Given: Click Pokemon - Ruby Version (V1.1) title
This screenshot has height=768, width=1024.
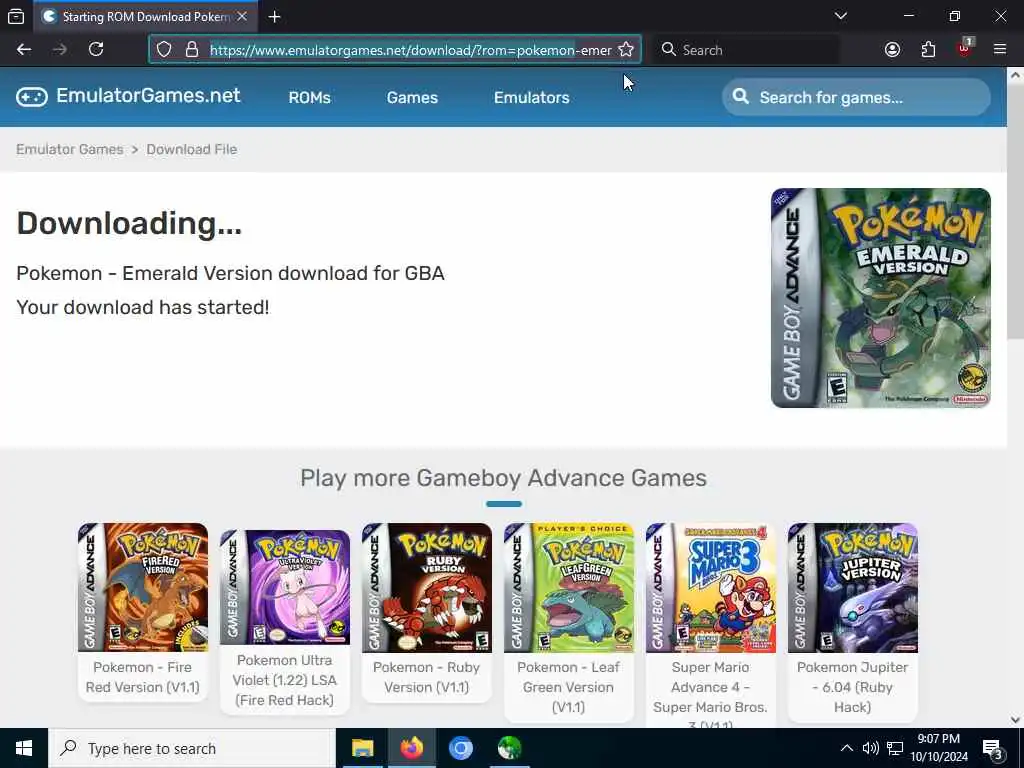Looking at the screenshot, I should [x=426, y=677].
